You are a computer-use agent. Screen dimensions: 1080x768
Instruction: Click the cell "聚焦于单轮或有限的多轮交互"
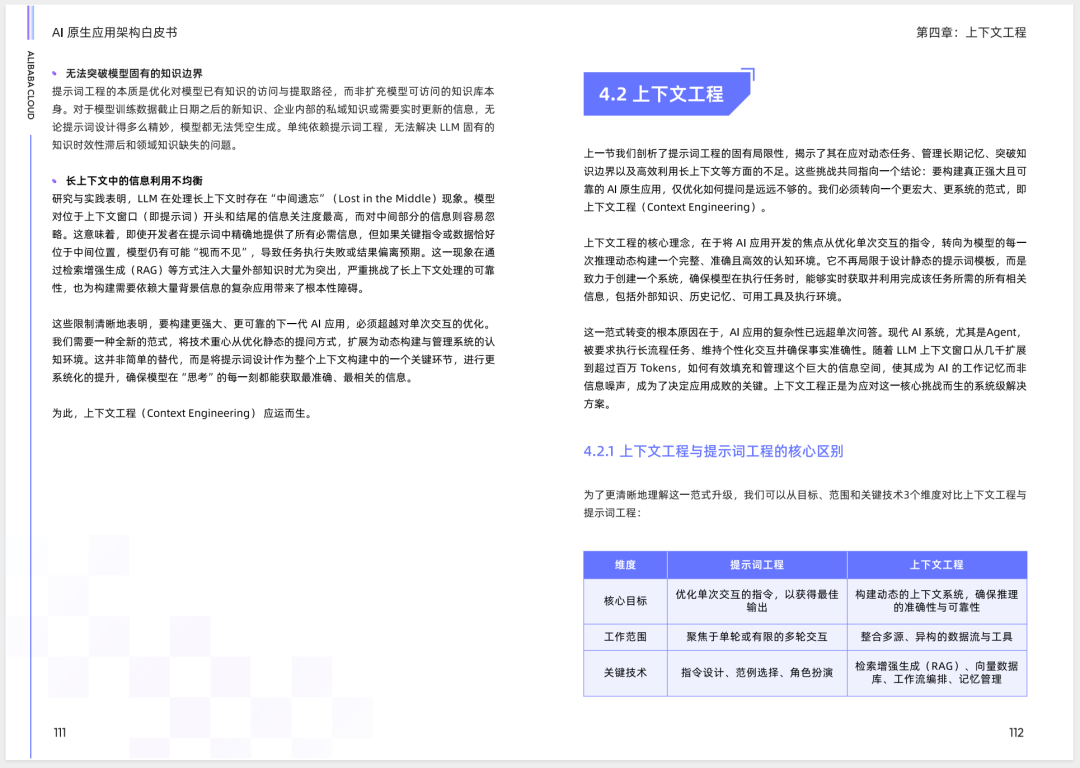[x=757, y=637]
